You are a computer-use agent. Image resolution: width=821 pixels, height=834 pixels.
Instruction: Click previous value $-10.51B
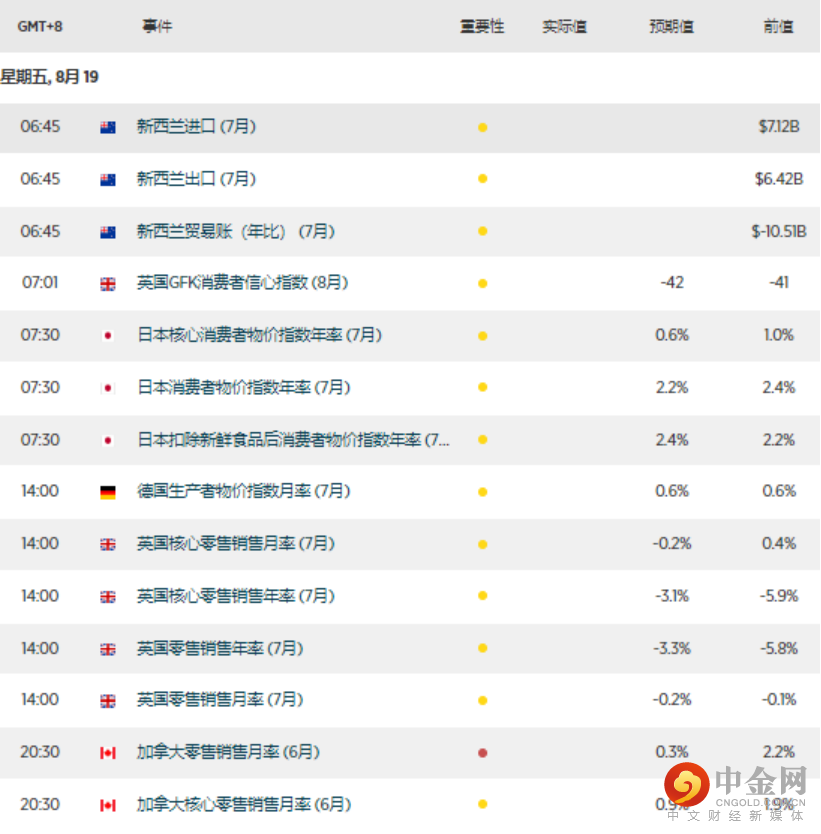pos(779,231)
